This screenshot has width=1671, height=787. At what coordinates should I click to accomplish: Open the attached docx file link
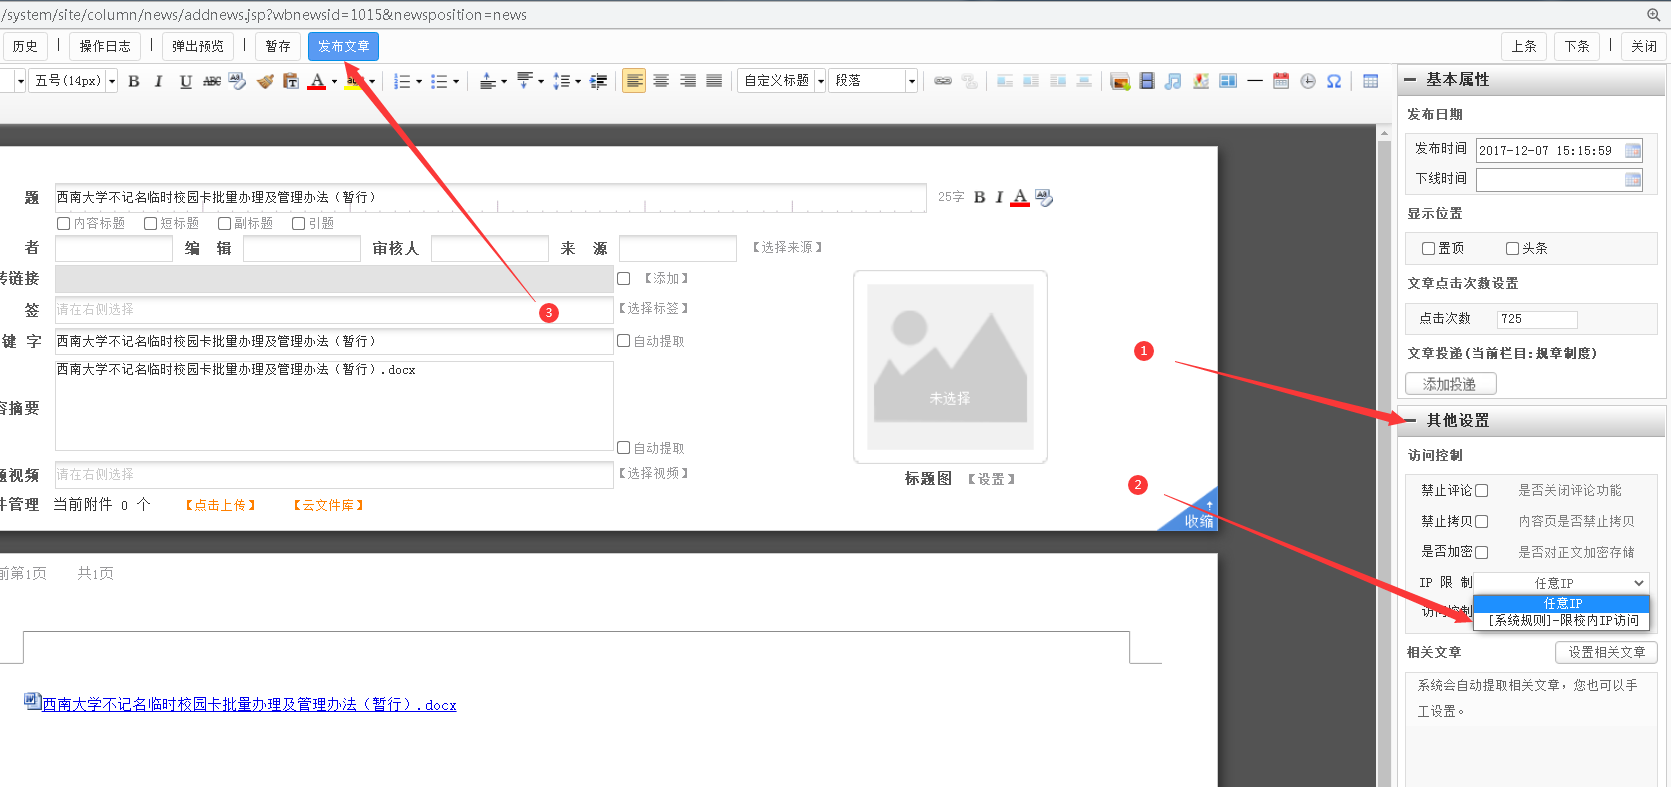click(248, 705)
